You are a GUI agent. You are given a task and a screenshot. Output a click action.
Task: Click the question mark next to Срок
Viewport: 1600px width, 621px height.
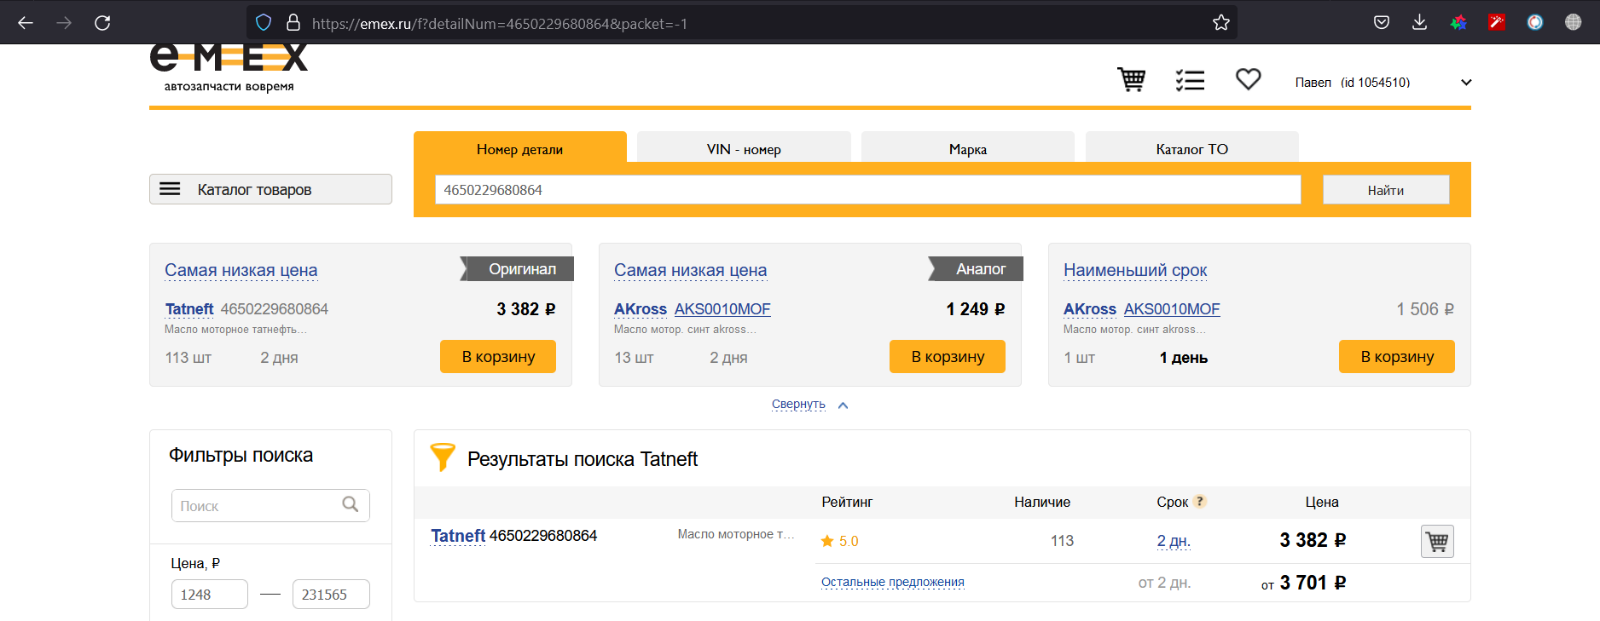(1200, 501)
